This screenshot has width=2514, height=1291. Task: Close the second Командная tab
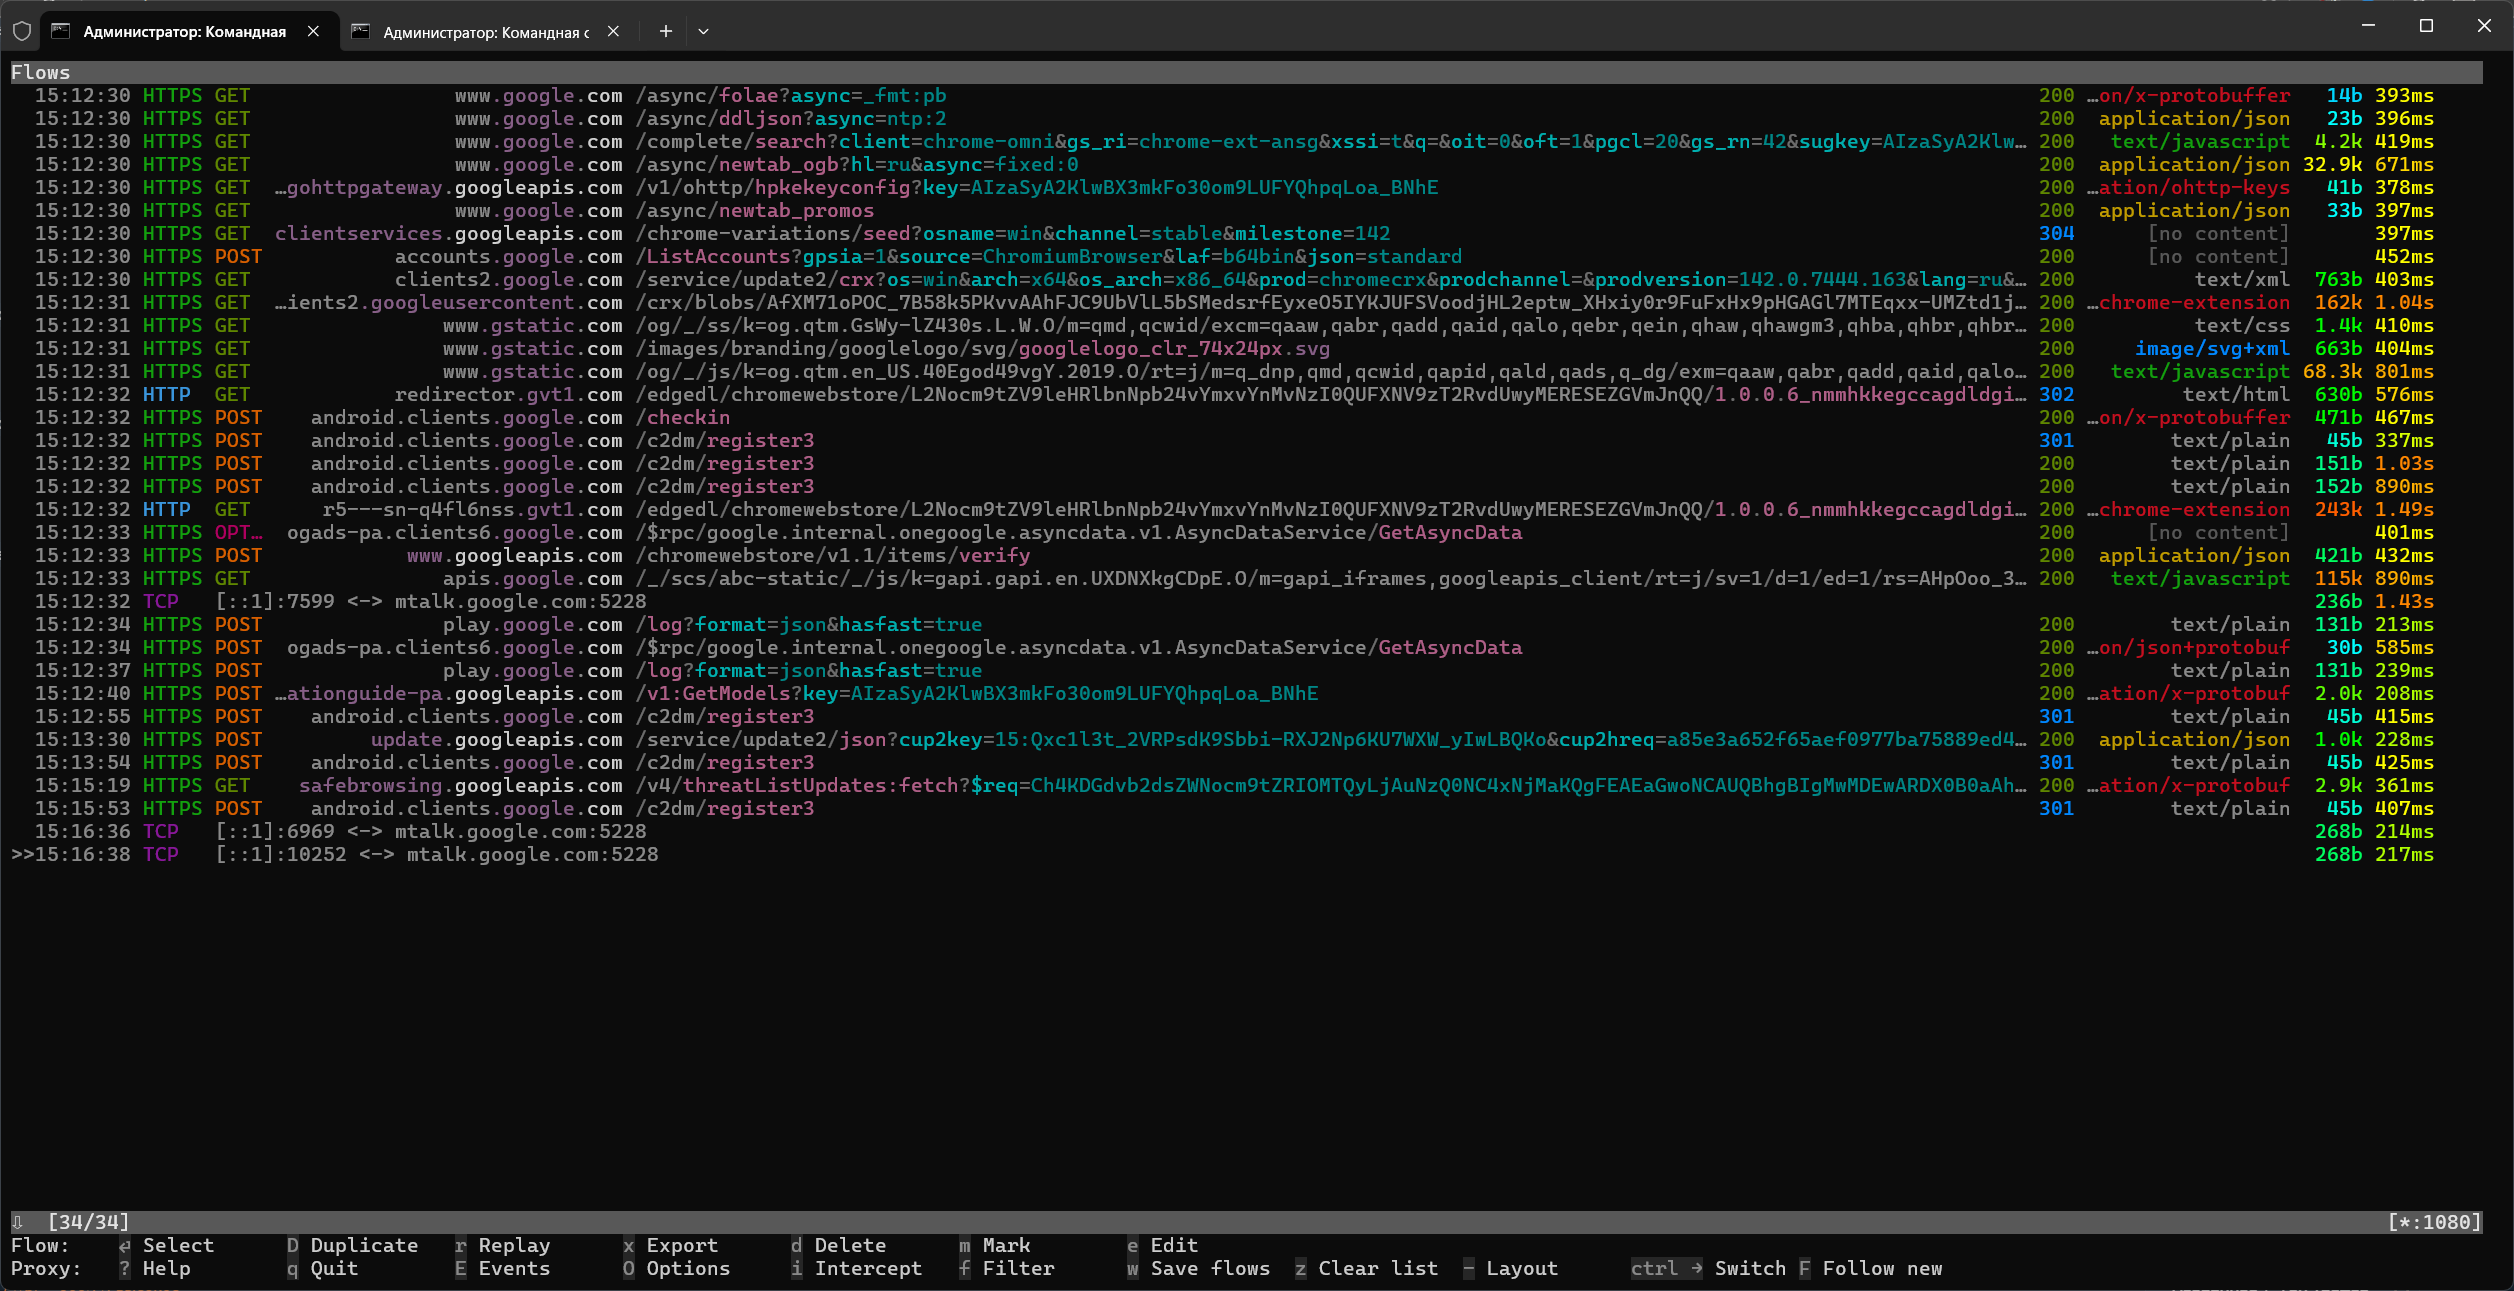[613, 31]
